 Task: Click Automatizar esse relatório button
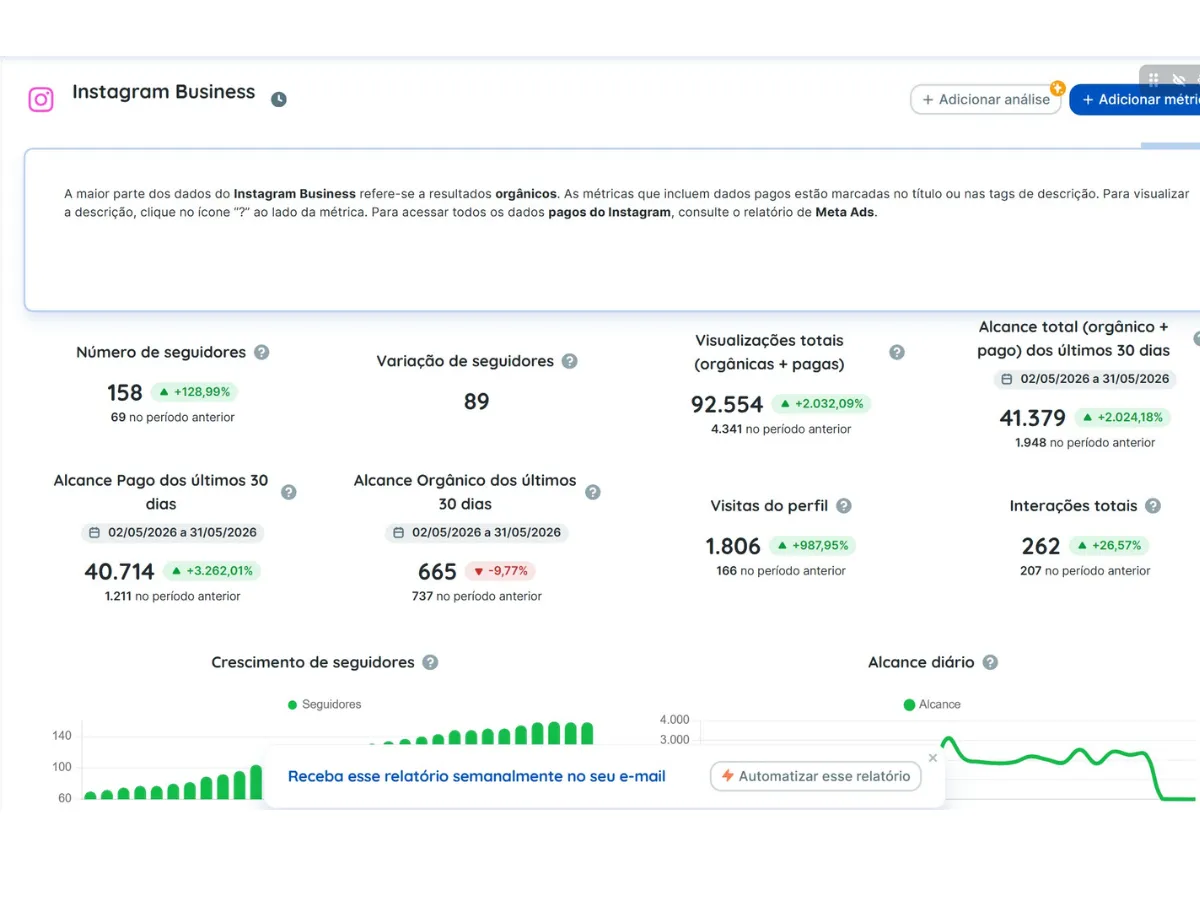[x=816, y=776]
